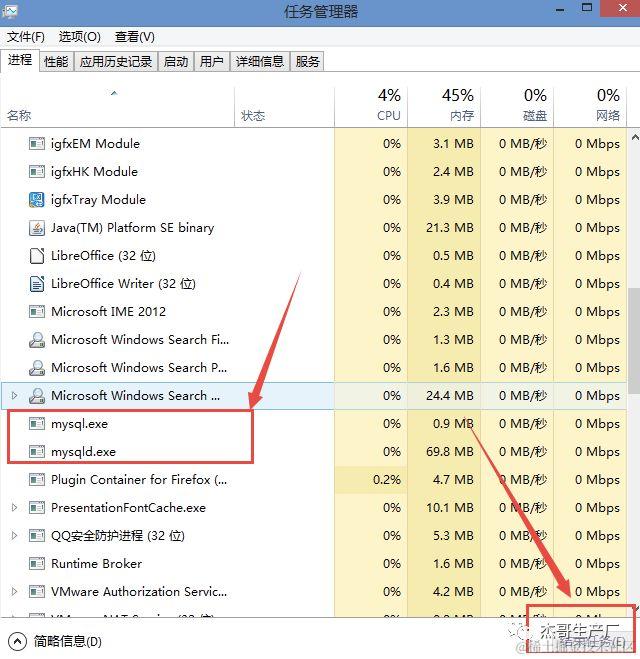
Task: Click the mysqld.exe process icon
Action: tap(37, 452)
